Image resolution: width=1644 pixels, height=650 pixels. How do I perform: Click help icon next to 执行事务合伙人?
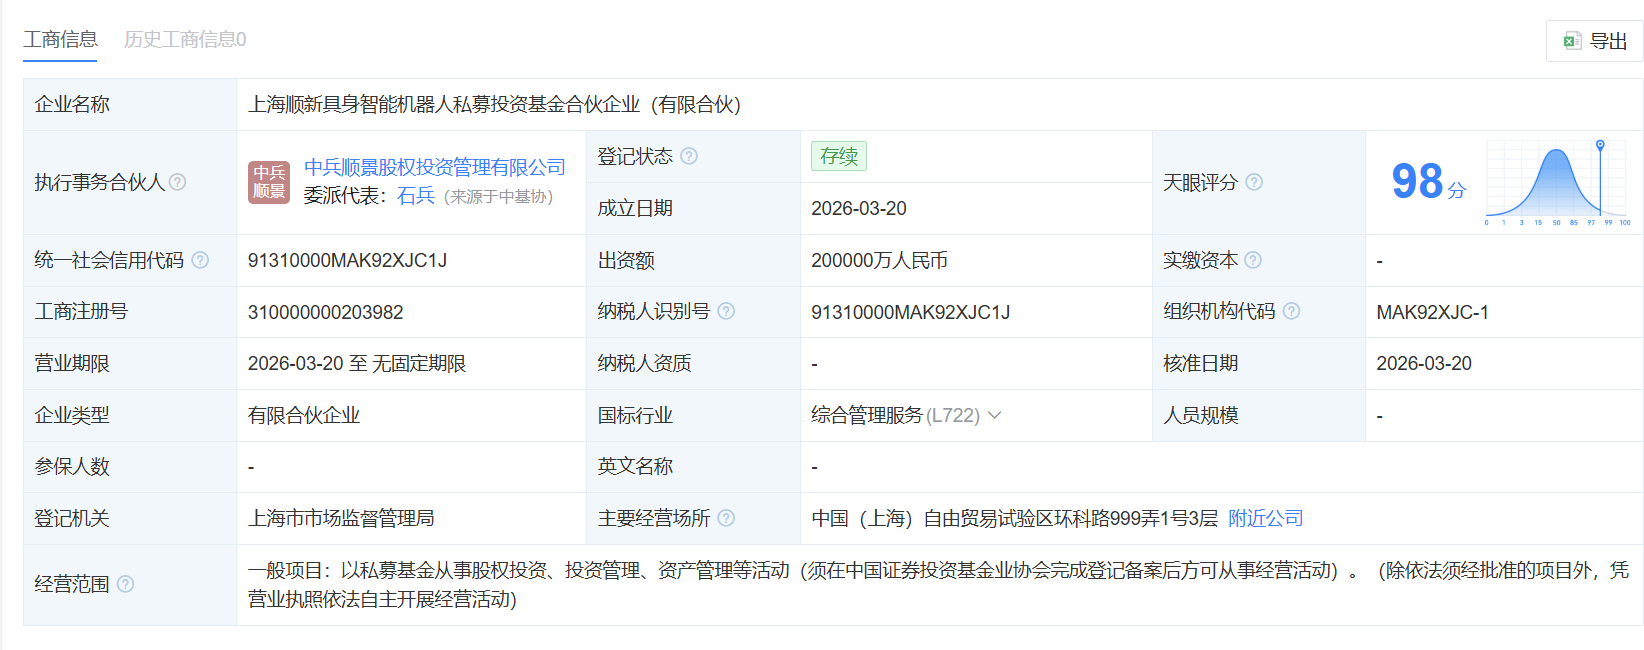pos(178,182)
